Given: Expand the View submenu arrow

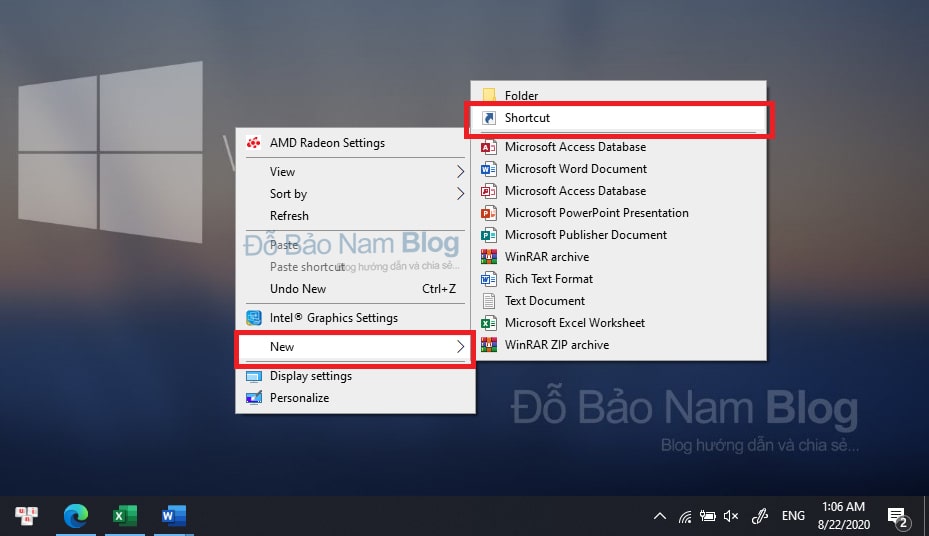Looking at the screenshot, I should tap(460, 172).
